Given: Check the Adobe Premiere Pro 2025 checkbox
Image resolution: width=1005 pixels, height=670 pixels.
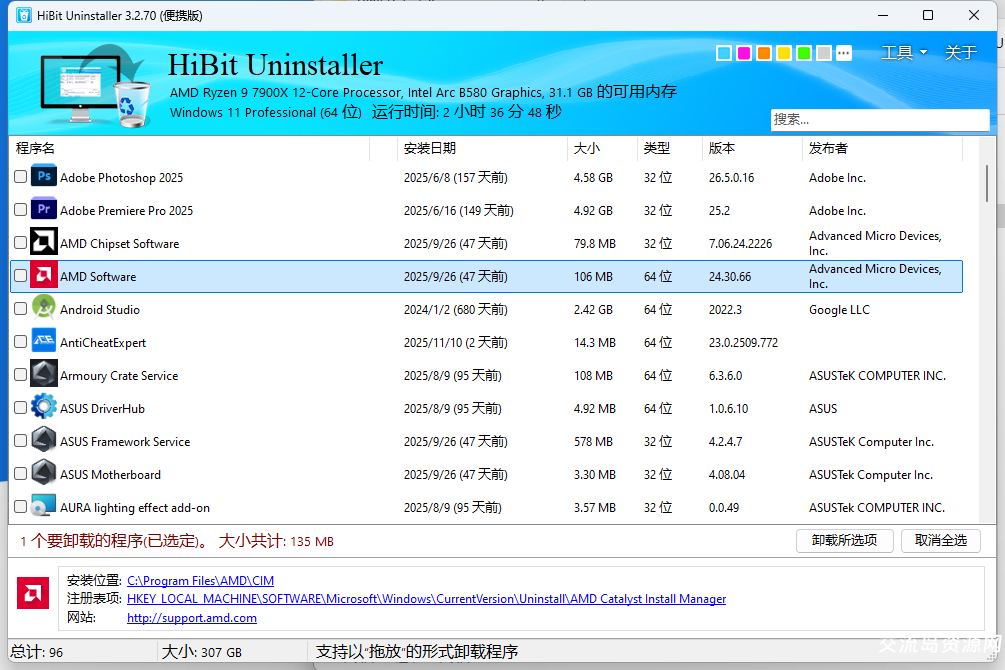Looking at the screenshot, I should click(21, 210).
